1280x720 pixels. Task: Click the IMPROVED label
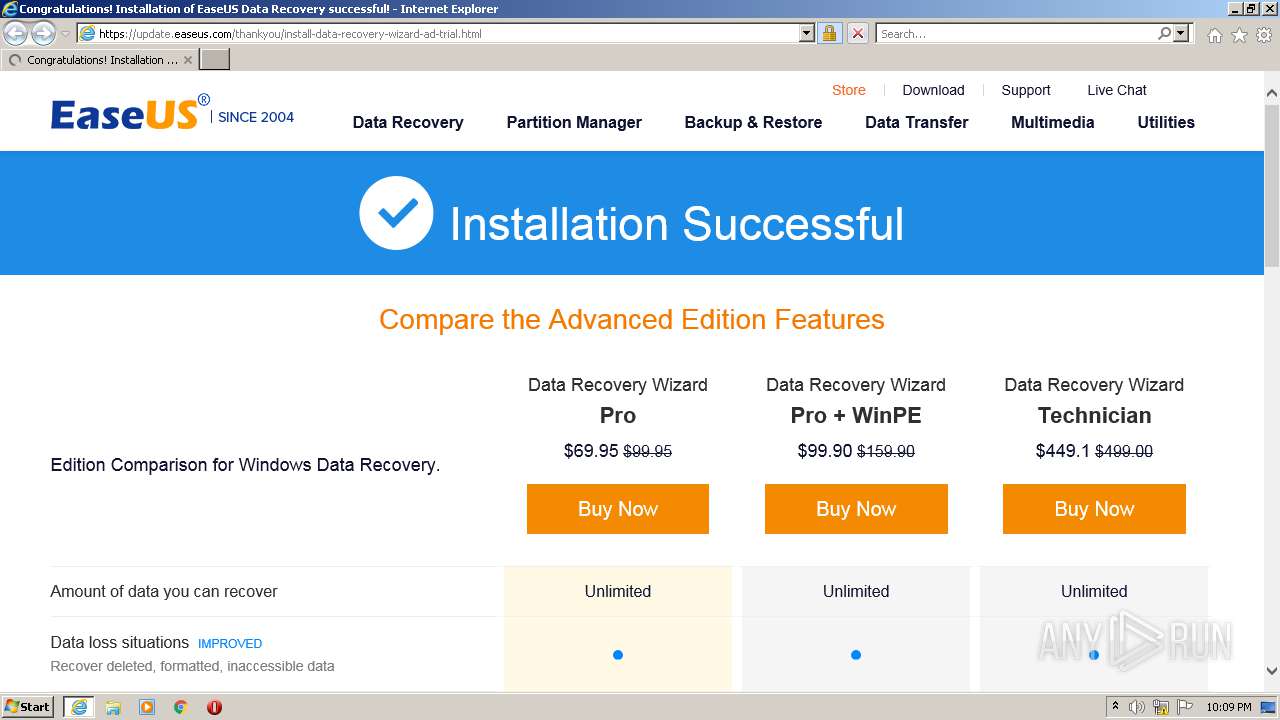pos(230,644)
